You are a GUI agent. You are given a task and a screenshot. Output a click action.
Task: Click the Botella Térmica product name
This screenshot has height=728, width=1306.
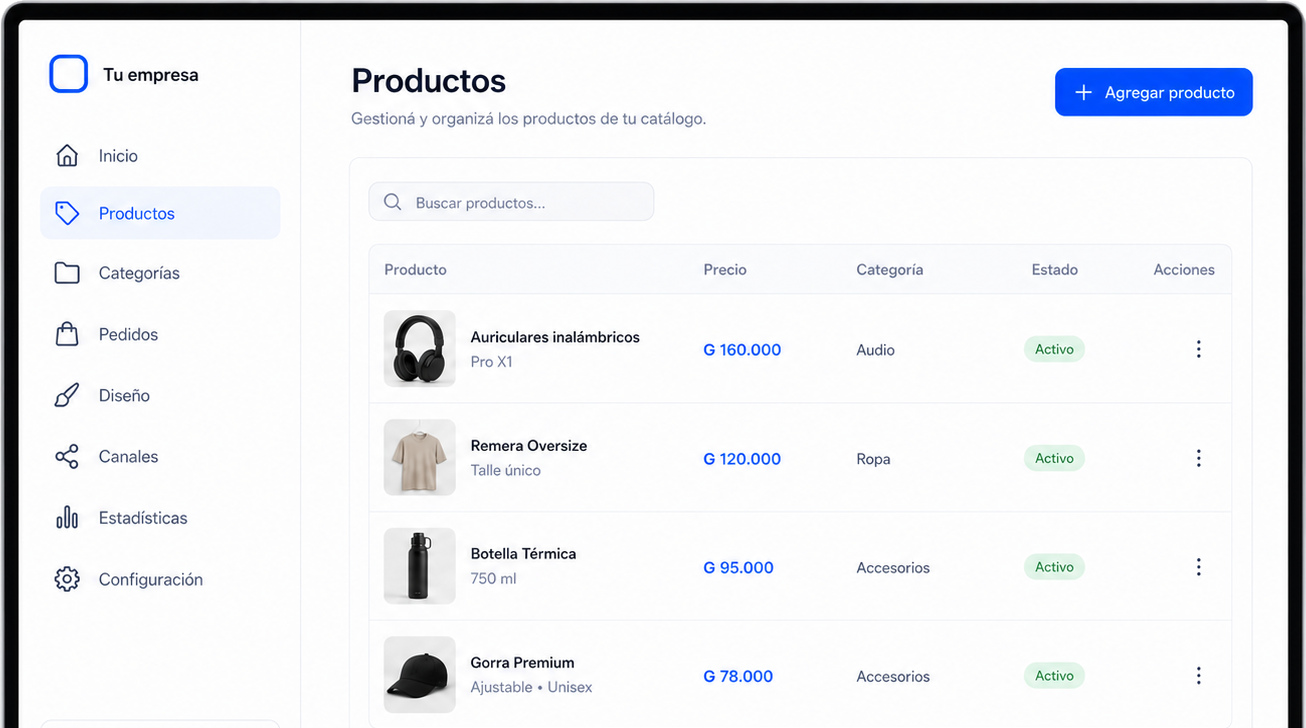click(523, 553)
